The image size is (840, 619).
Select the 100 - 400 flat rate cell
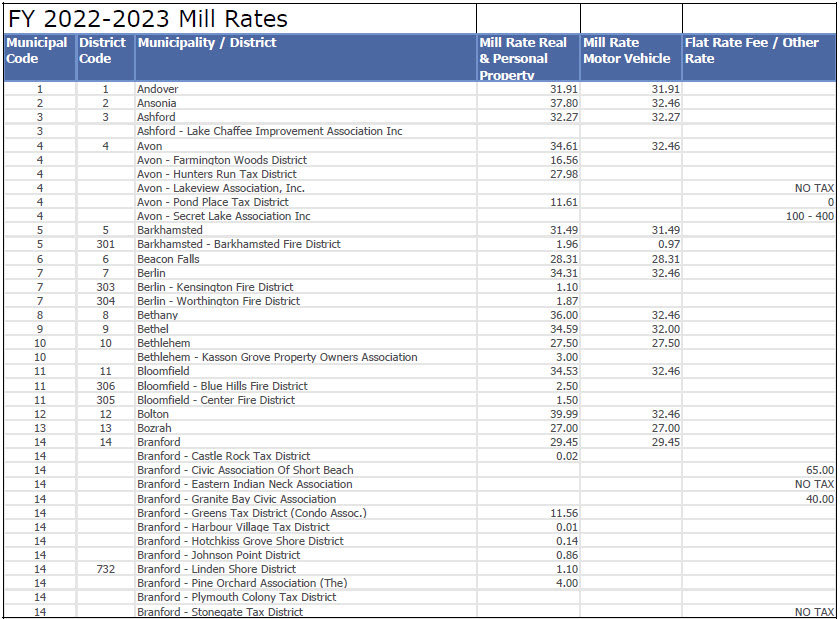pos(810,215)
